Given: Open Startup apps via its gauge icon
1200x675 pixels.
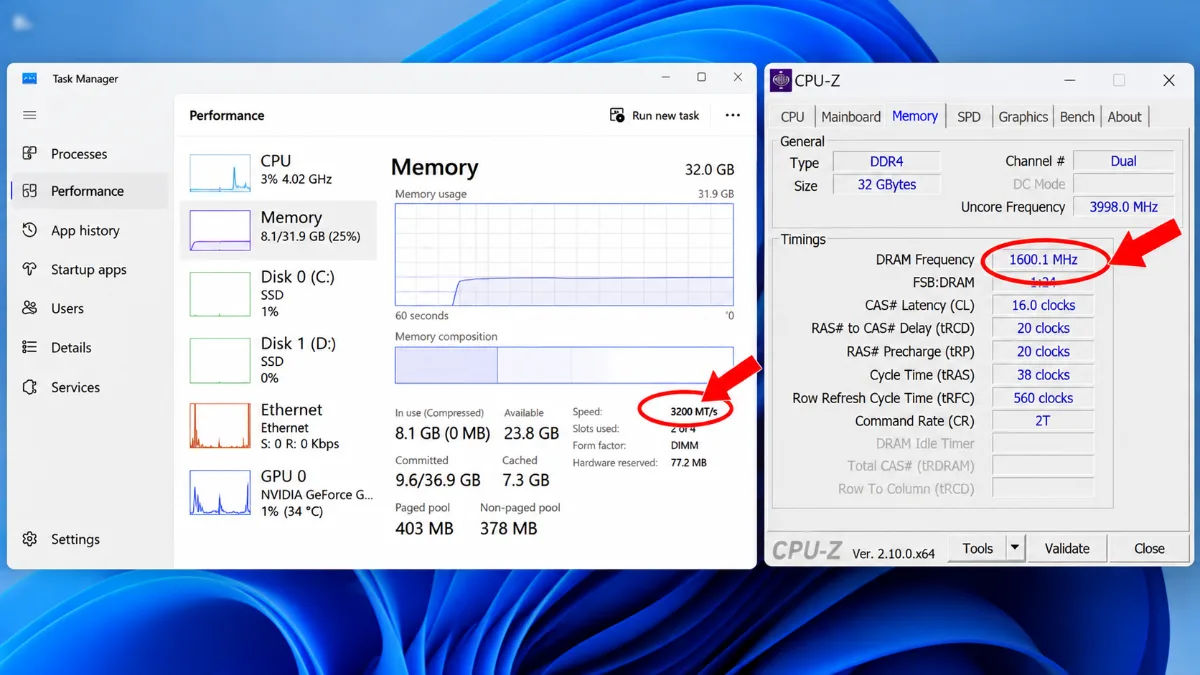Looking at the screenshot, I should coord(30,269).
